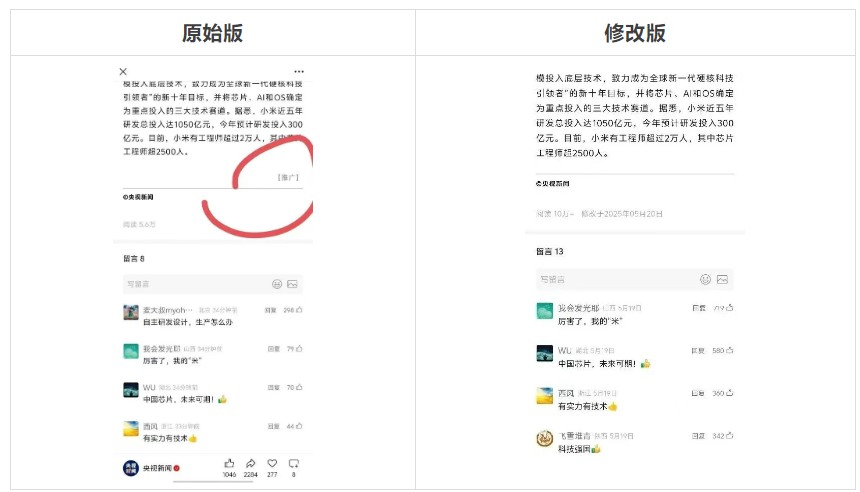Open WU's dark avatar in 修改版
The height and width of the screenshot is (492, 860).
(545, 353)
